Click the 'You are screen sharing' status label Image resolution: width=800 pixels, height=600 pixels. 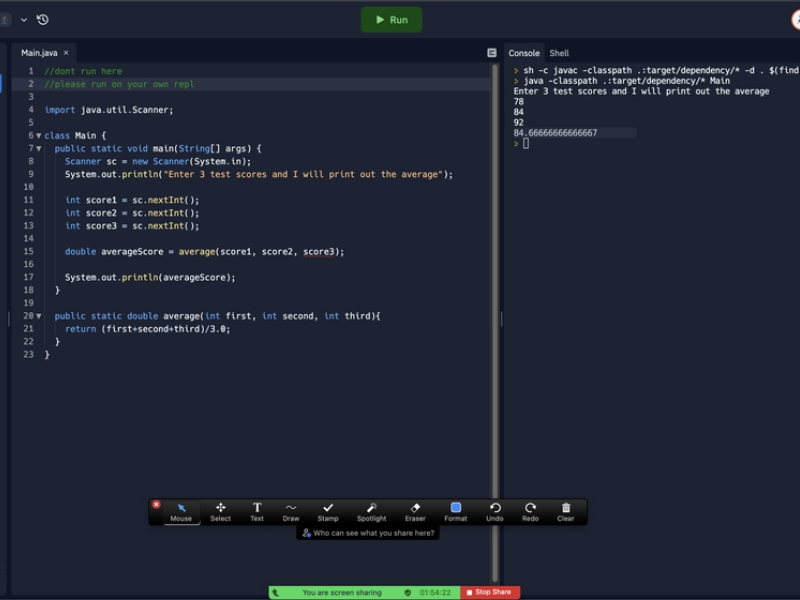[342, 593]
